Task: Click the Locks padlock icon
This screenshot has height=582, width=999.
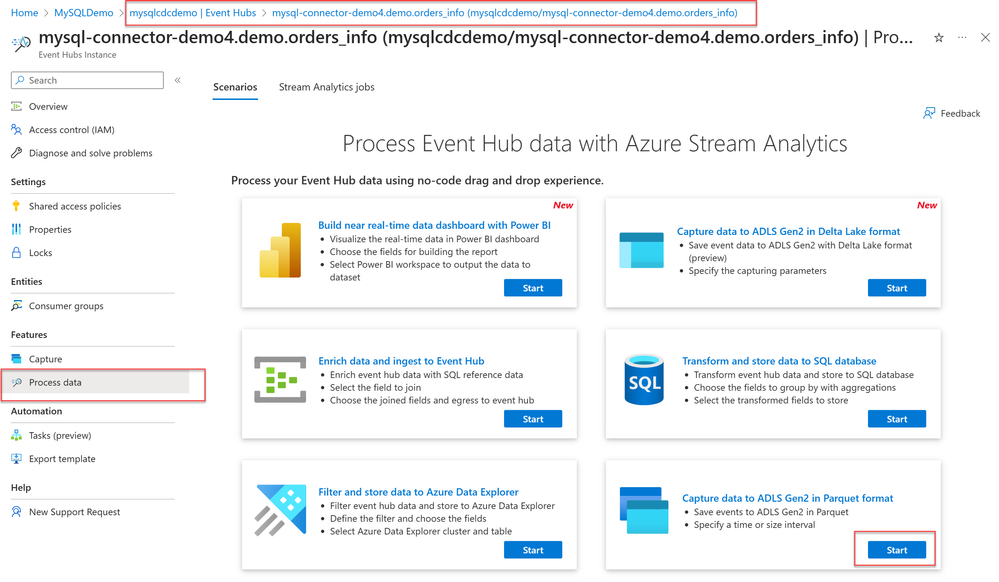Action: click(x=17, y=252)
